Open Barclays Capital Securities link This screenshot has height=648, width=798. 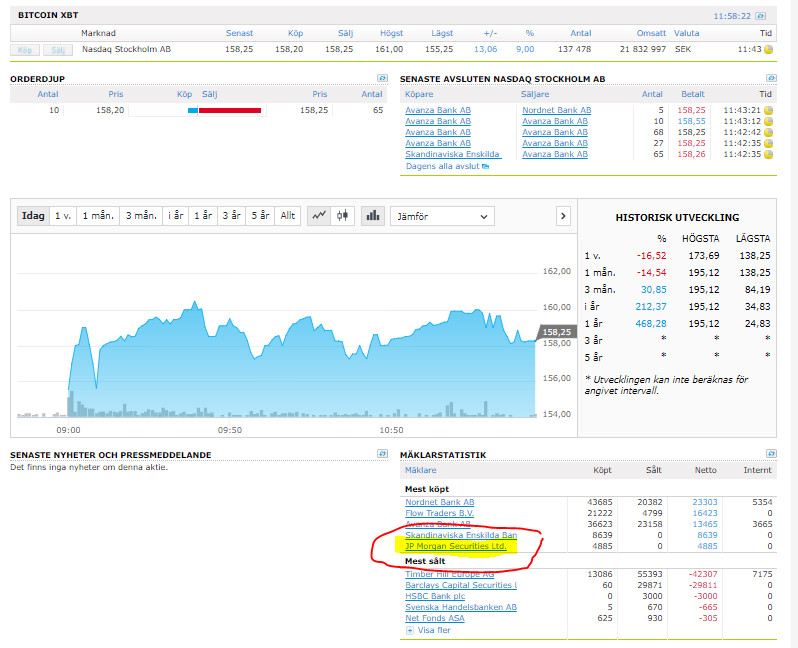coord(461,585)
